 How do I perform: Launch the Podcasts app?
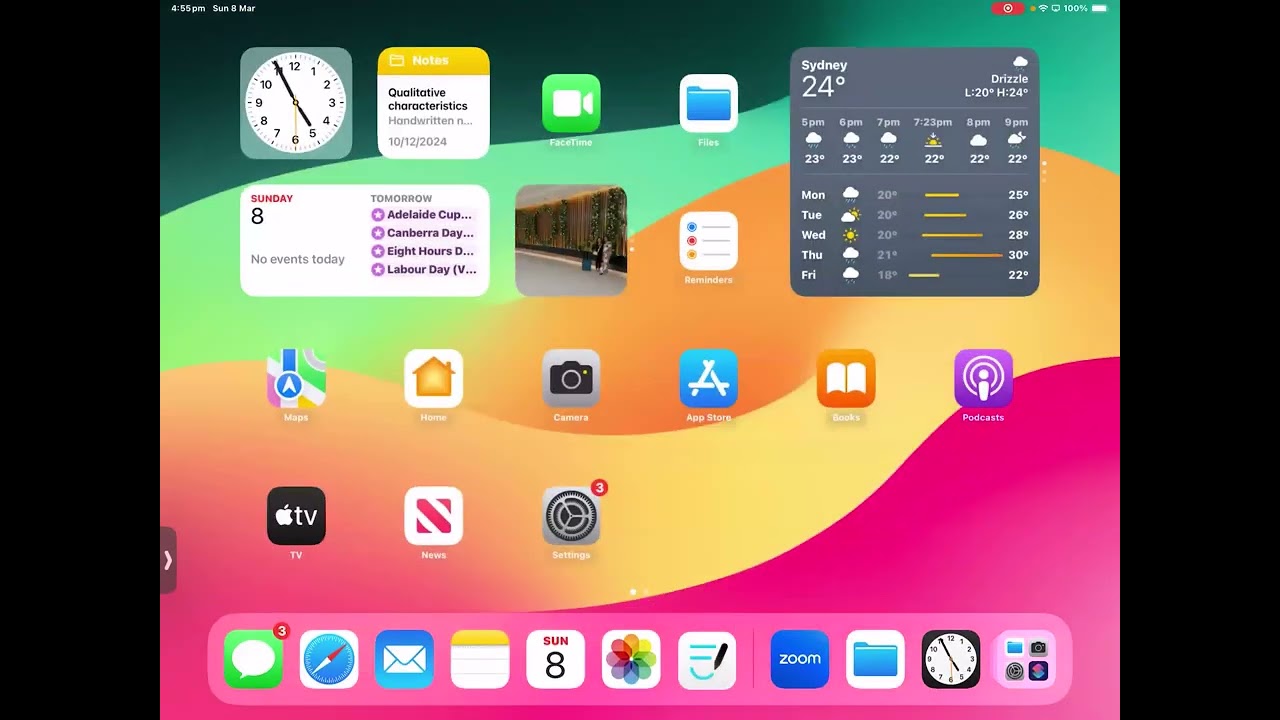point(984,378)
